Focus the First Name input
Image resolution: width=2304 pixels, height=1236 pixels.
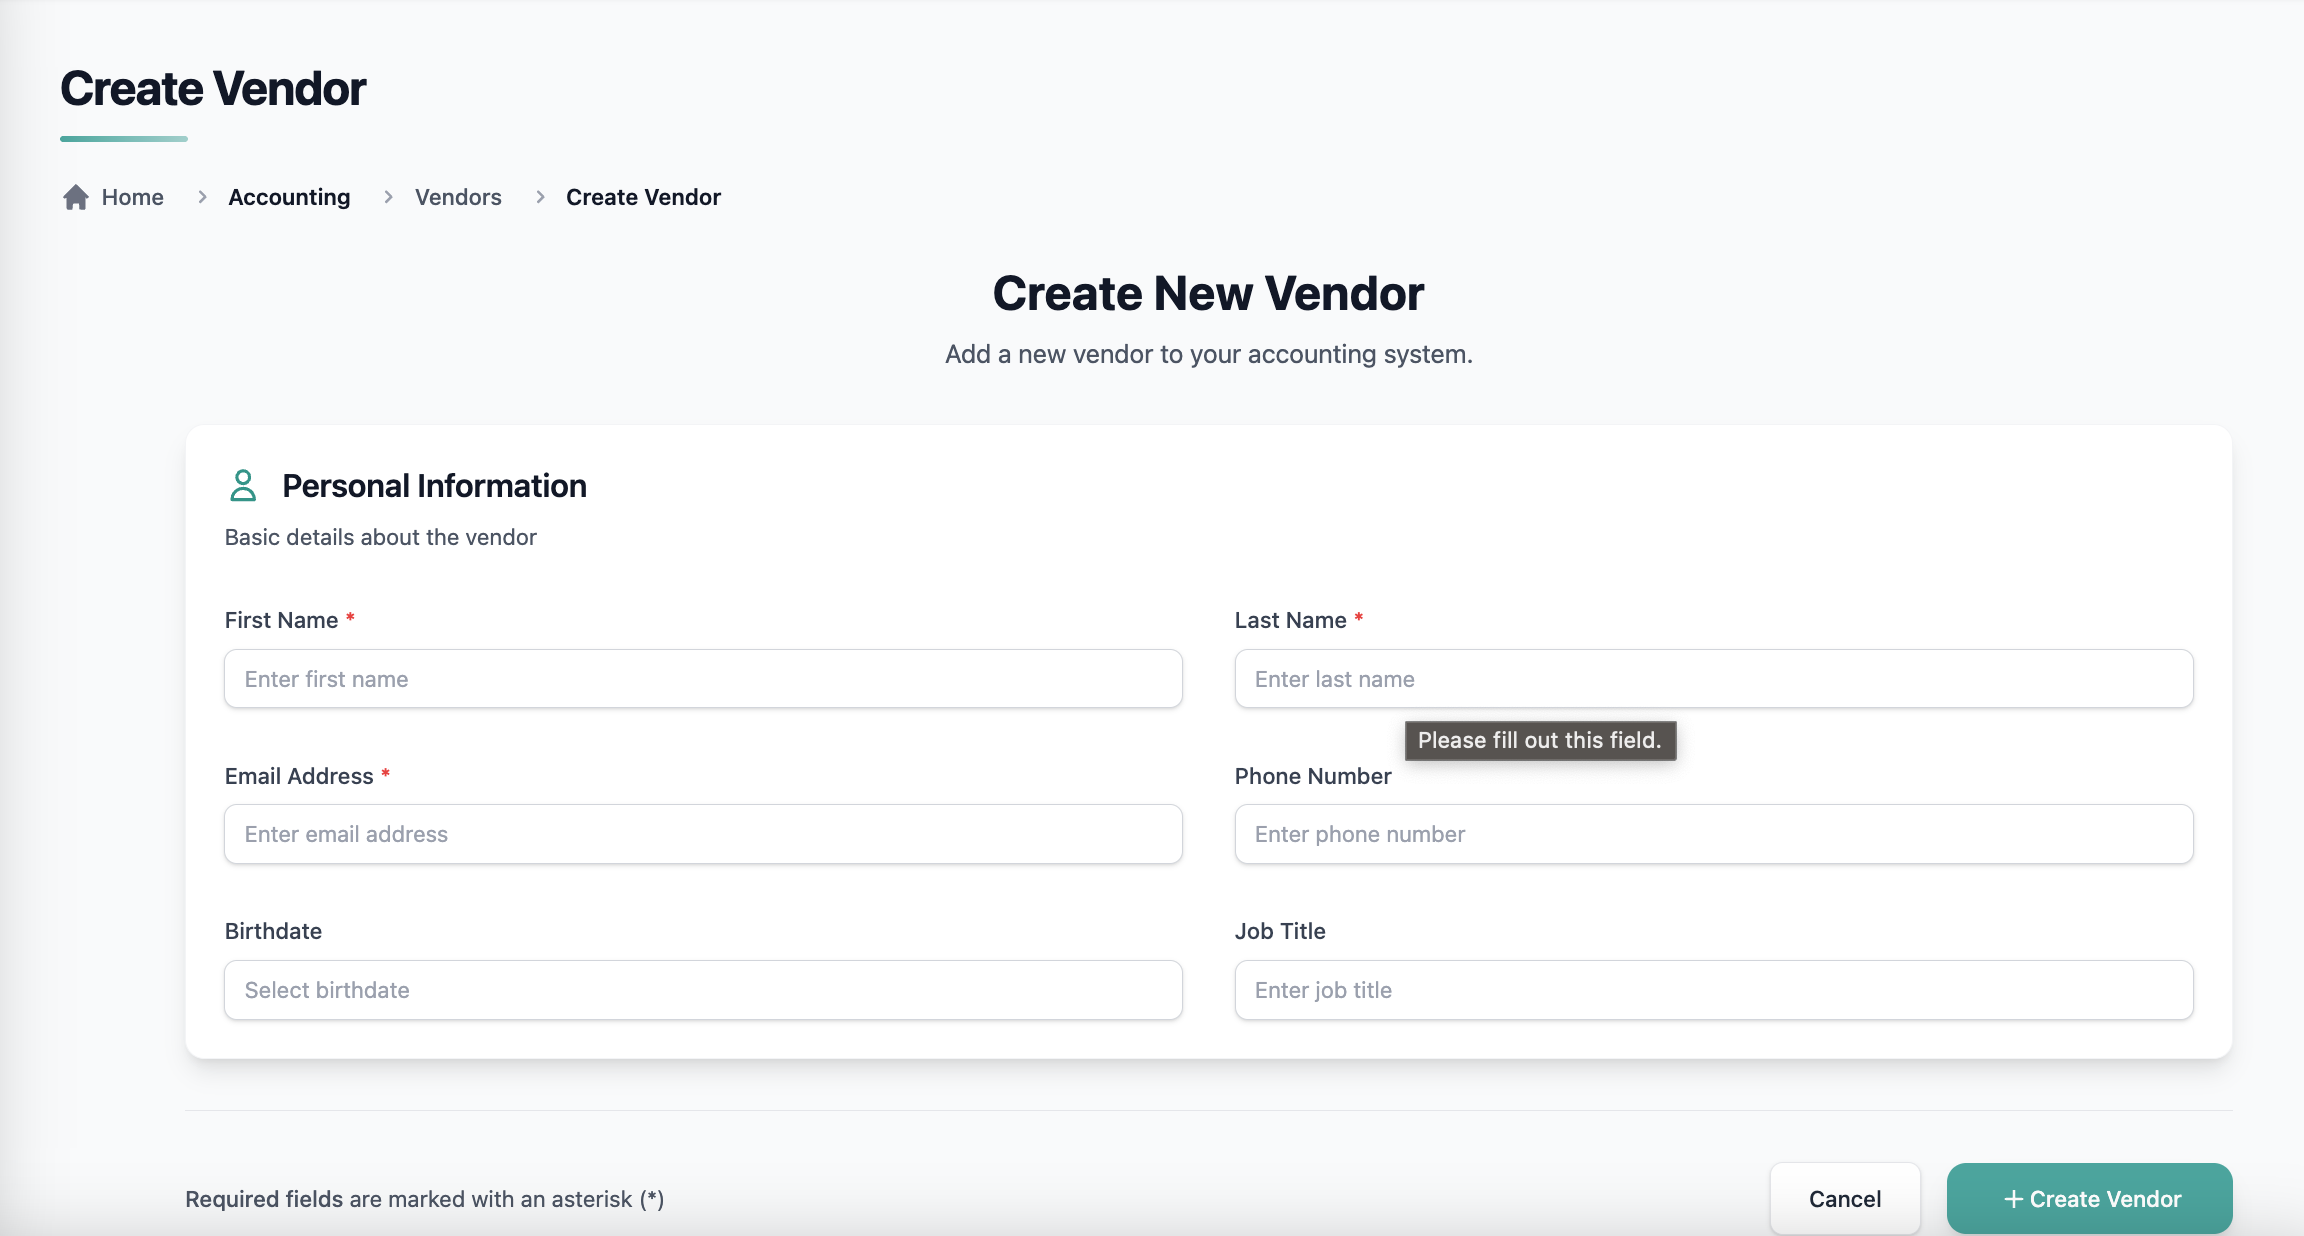tap(703, 679)
